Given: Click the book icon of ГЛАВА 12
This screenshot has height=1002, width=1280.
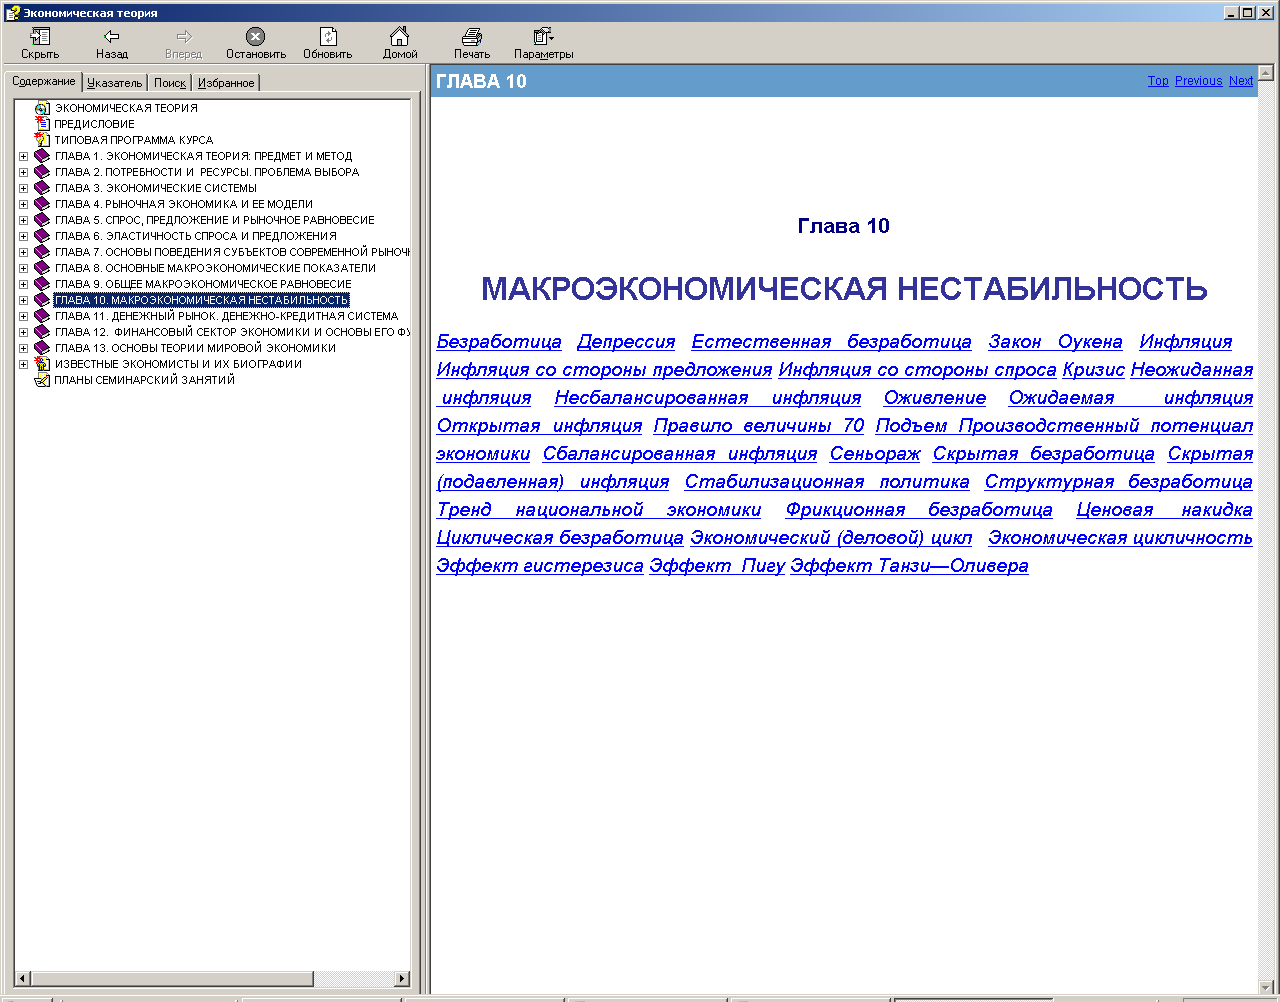Looking at the screenshot, I should point(42,332).
